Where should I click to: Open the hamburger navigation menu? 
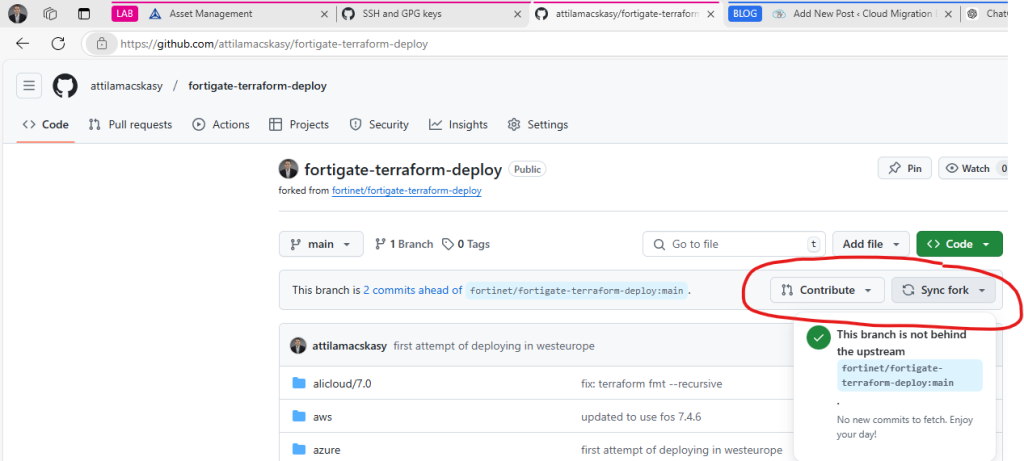[x=28, y=86]
